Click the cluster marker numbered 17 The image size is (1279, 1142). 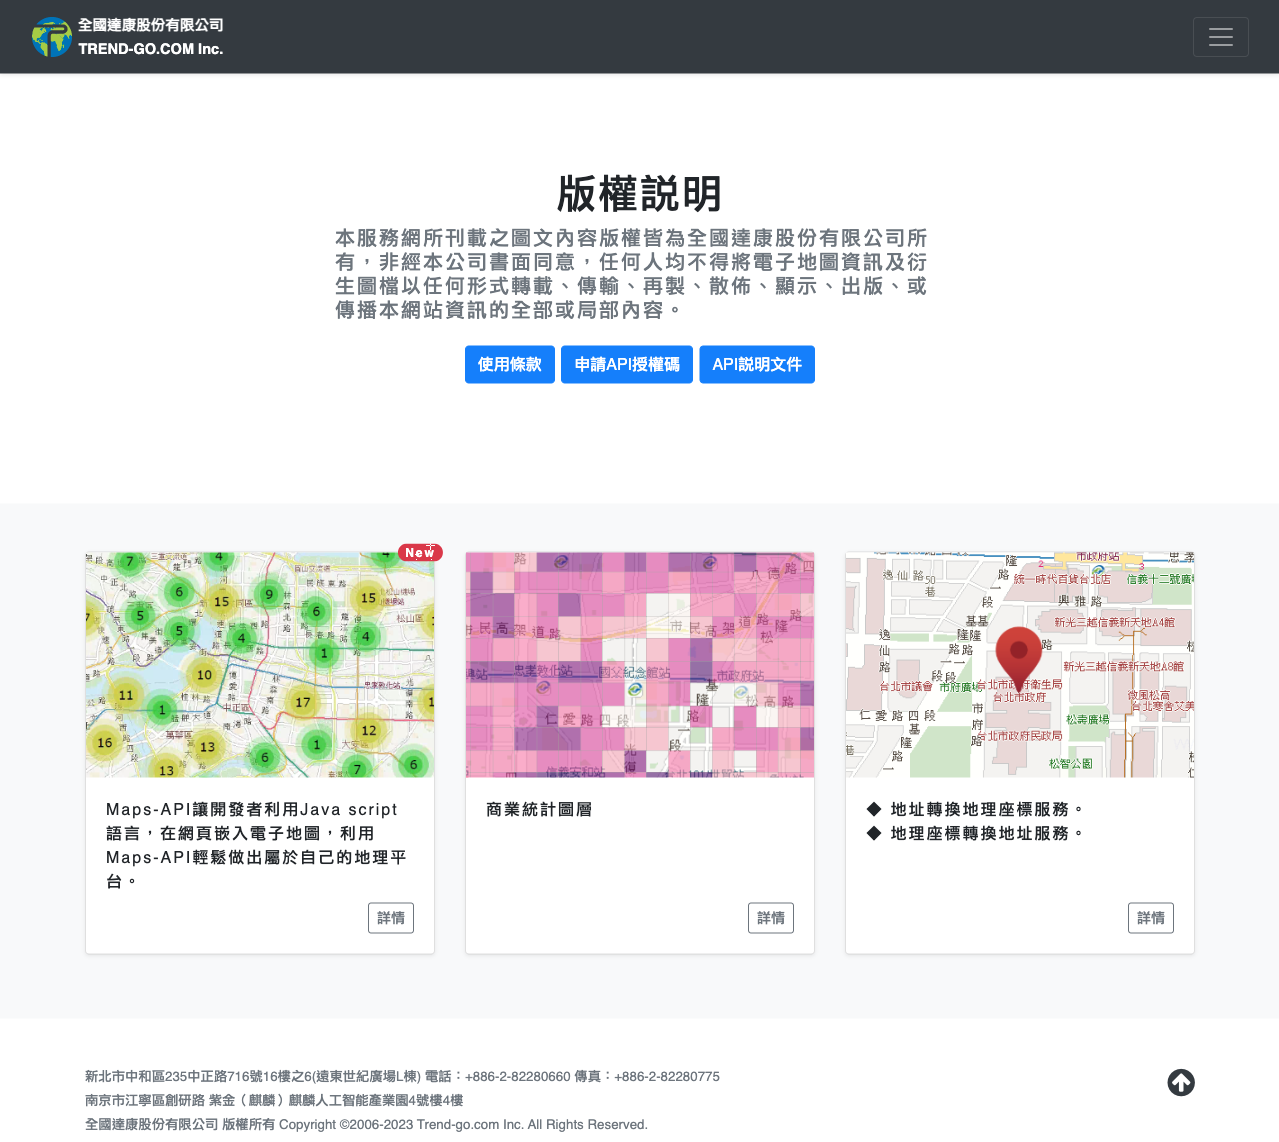click(x=303, y=702)
